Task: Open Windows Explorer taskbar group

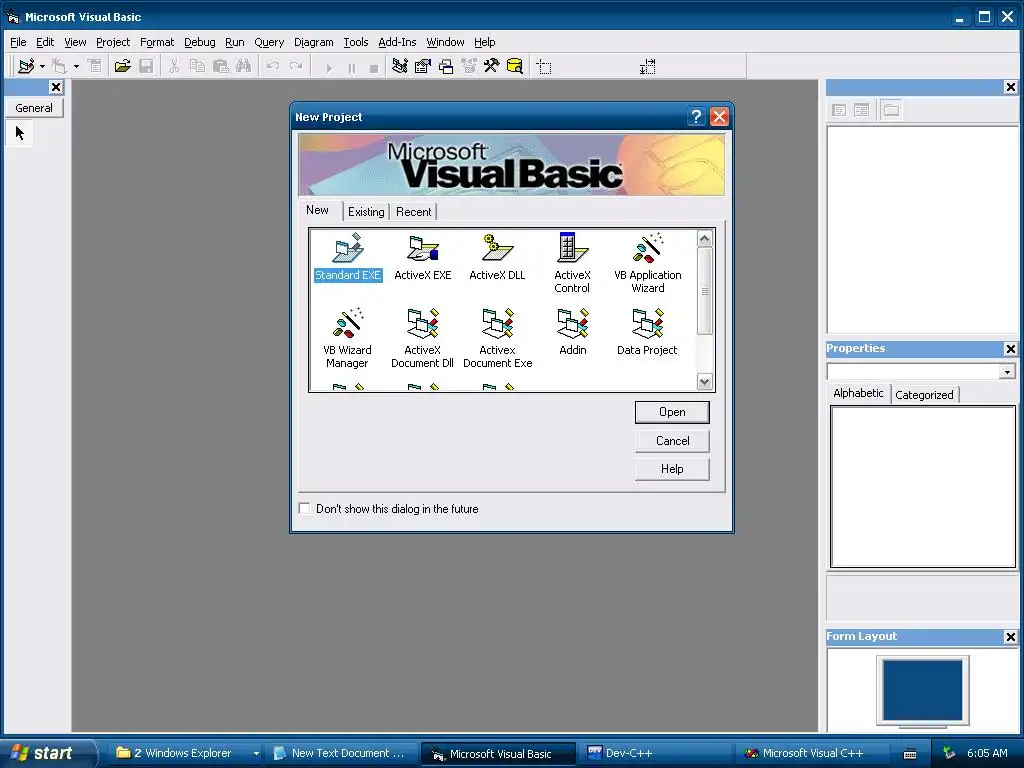Action: coord(186,753)
